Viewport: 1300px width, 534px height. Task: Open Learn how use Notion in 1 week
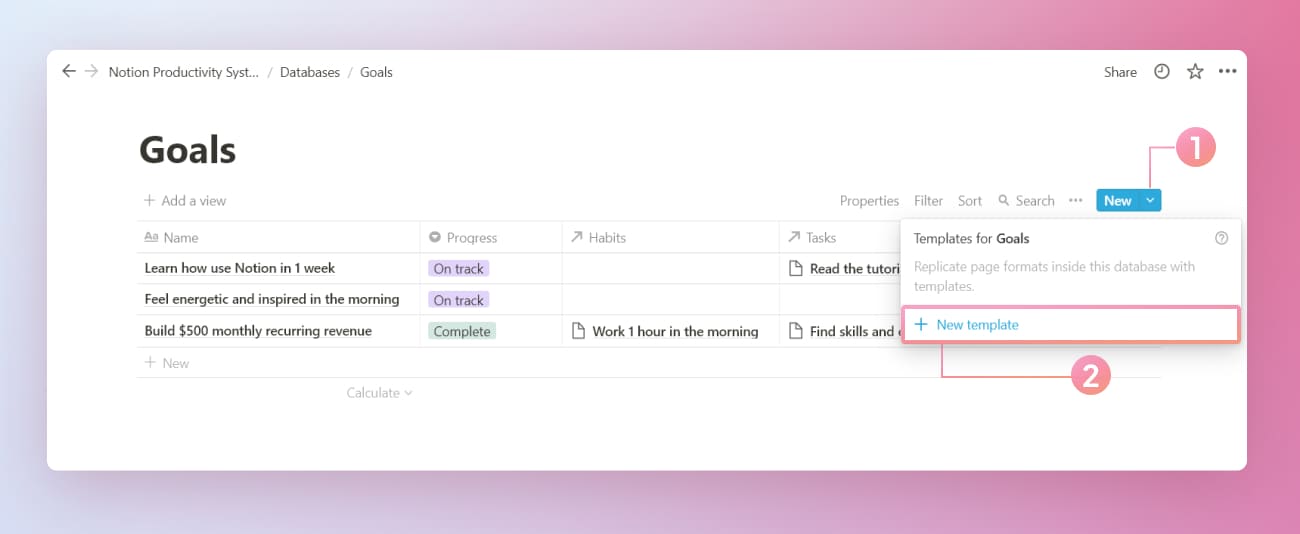point(239,268)
